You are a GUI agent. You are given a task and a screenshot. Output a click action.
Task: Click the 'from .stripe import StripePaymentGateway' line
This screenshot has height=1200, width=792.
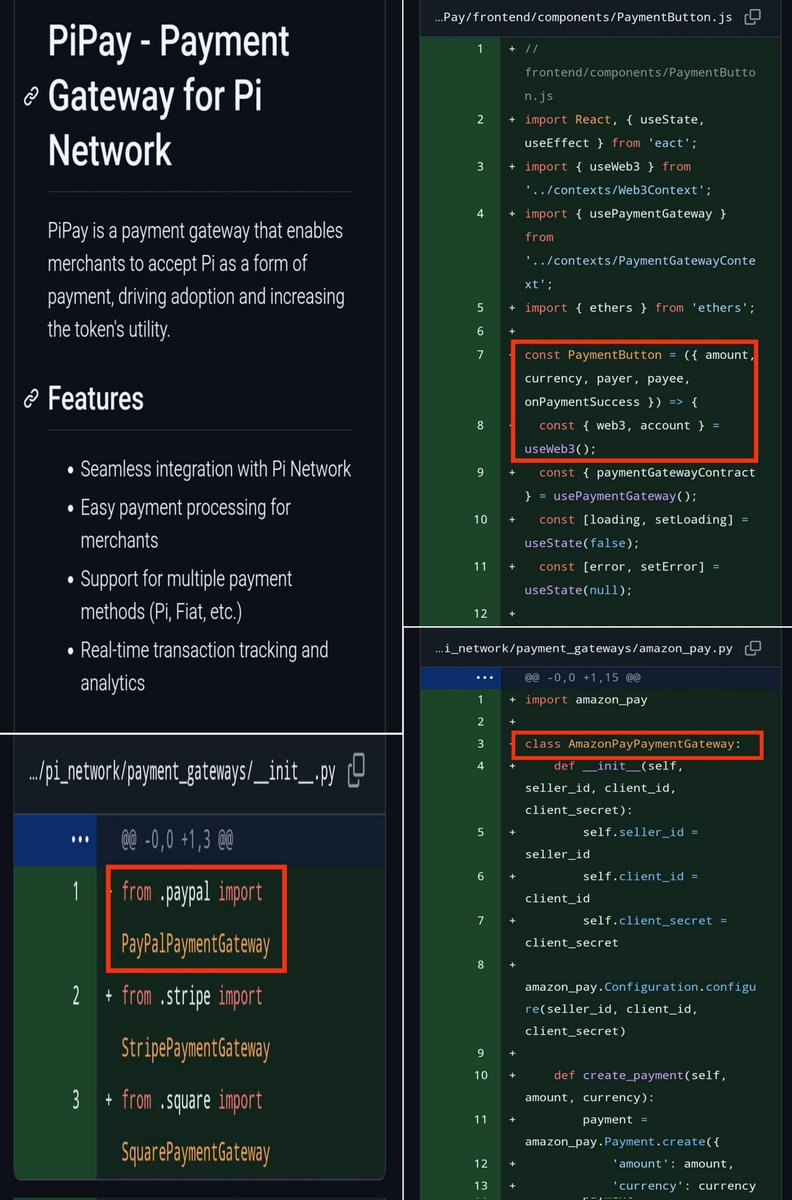[196, 1022]
